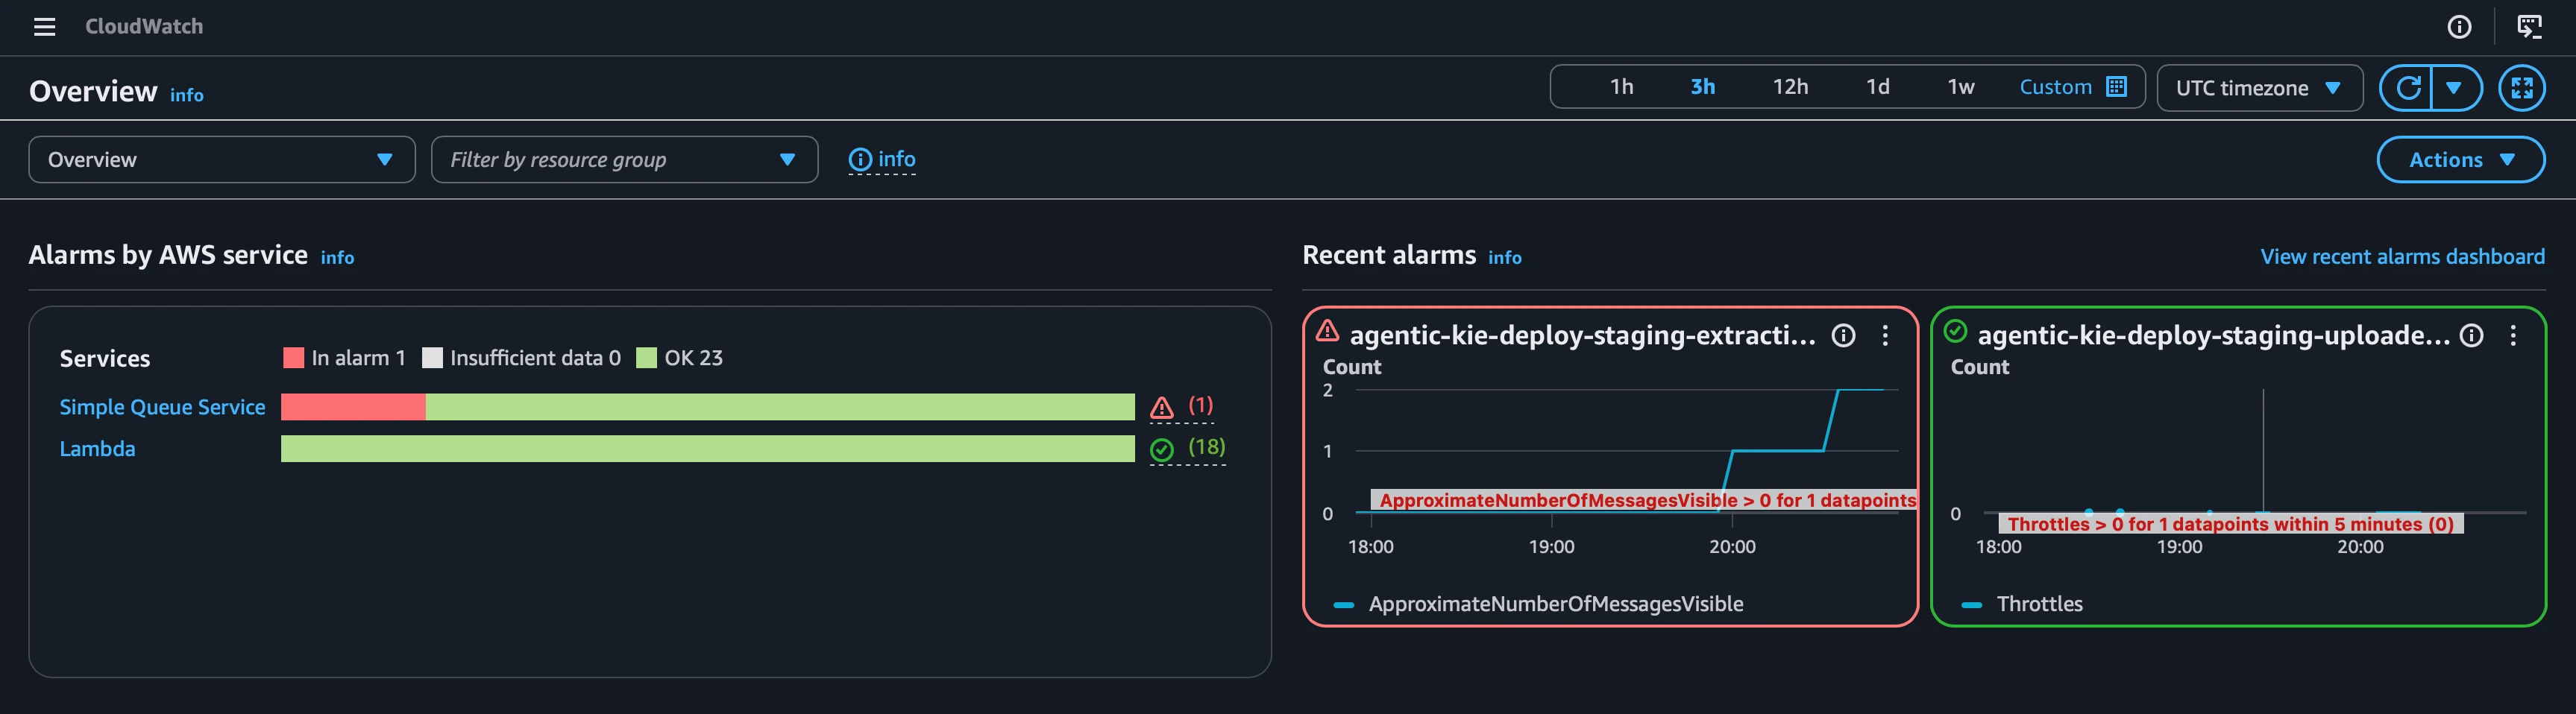Click the Insufficient data legend swatch

(432, 358)
